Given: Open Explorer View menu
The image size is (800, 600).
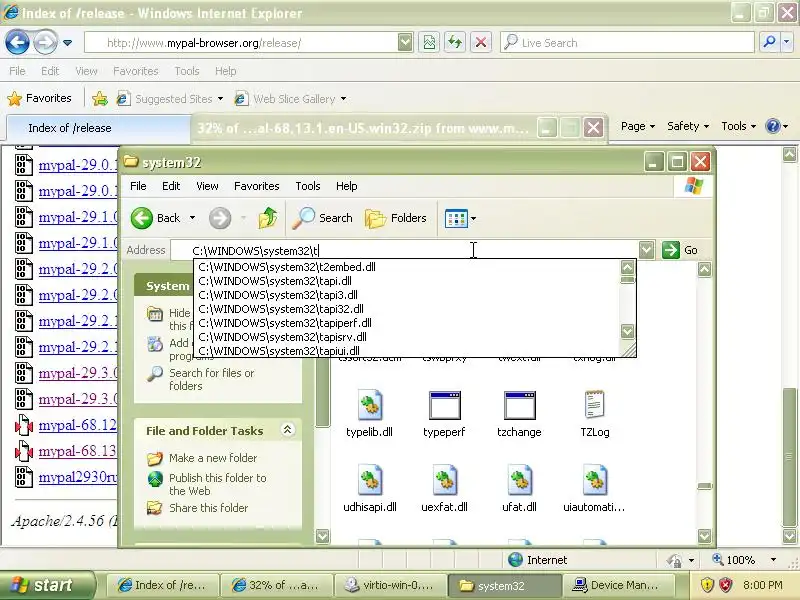Looking at the screenshot, I should (207, 186).
